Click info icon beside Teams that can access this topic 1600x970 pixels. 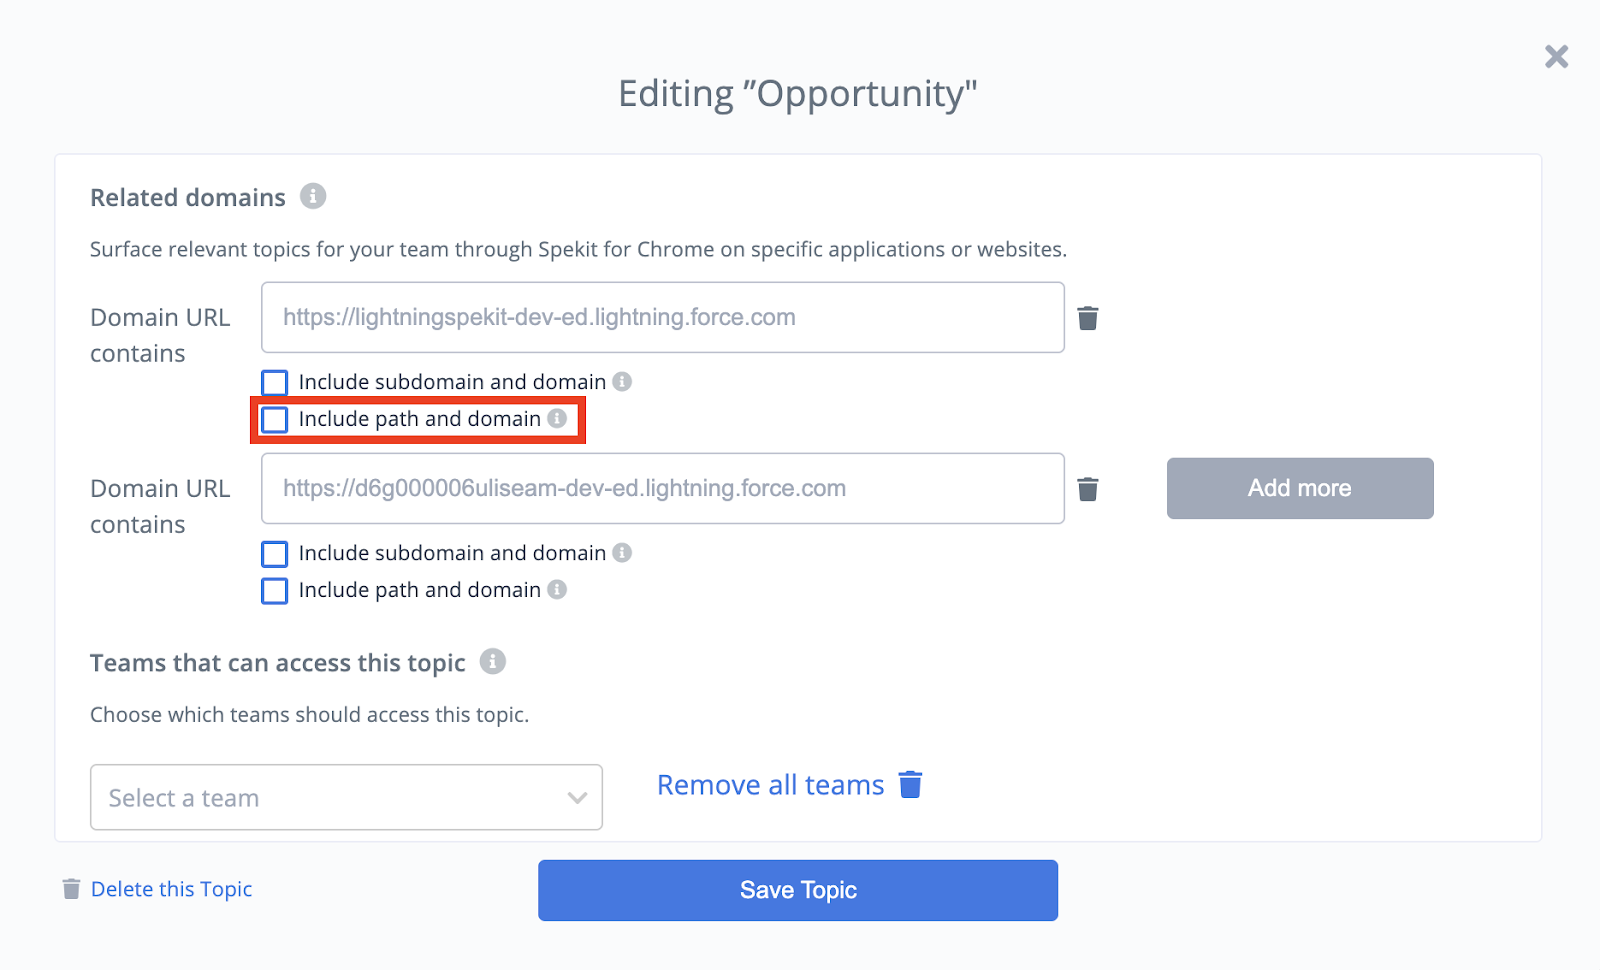(x=493, y=662)
